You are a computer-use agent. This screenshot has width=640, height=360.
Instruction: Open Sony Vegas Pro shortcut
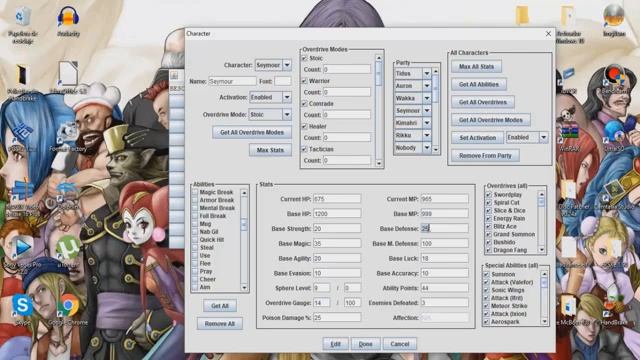(x=22, y=251)
